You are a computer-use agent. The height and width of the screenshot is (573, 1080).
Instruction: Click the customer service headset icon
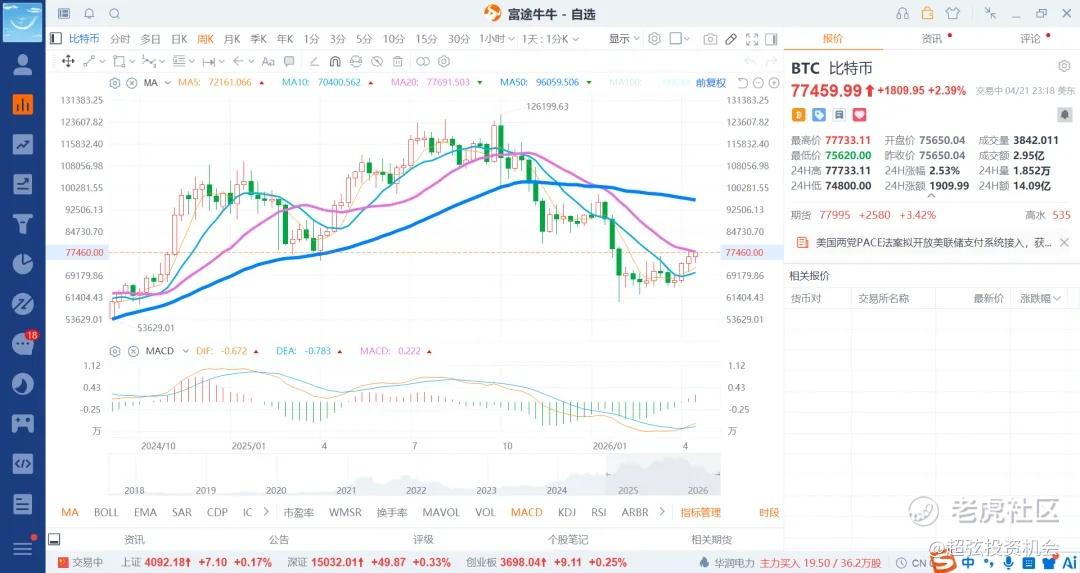903,14
